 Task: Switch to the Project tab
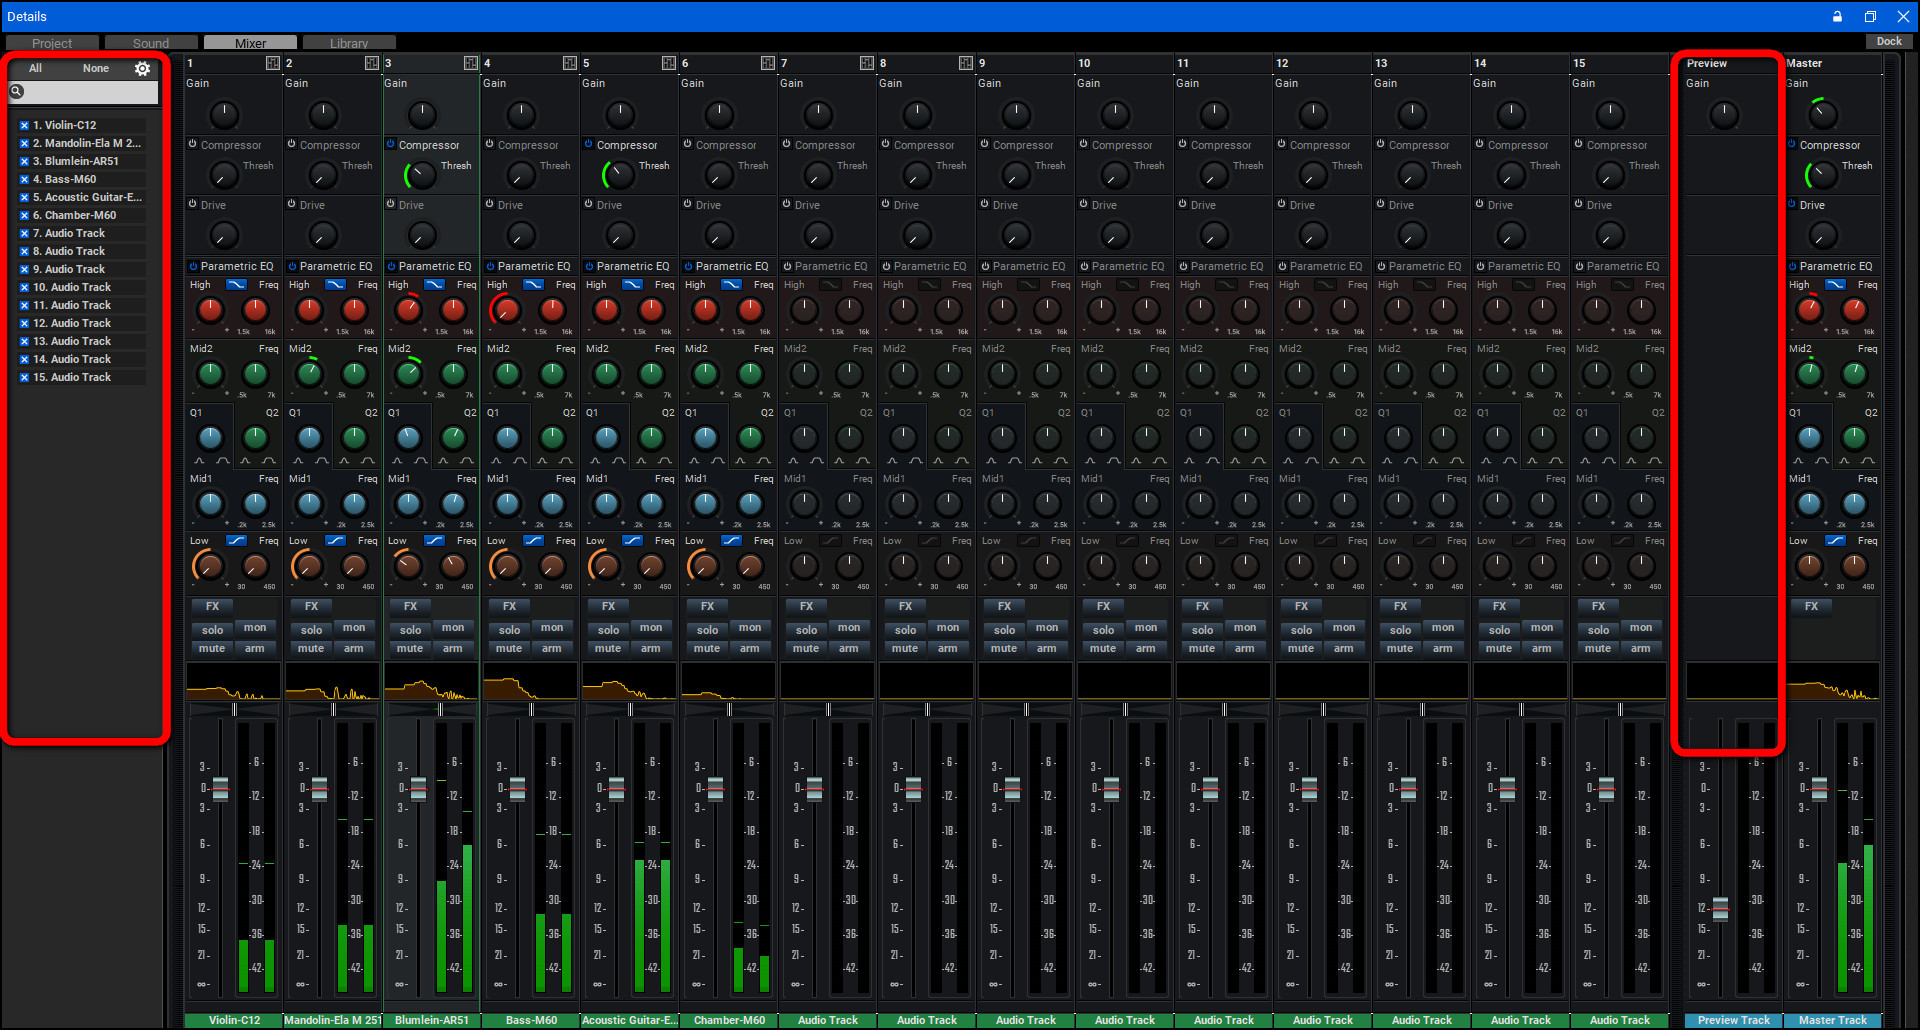coord(52,43)
